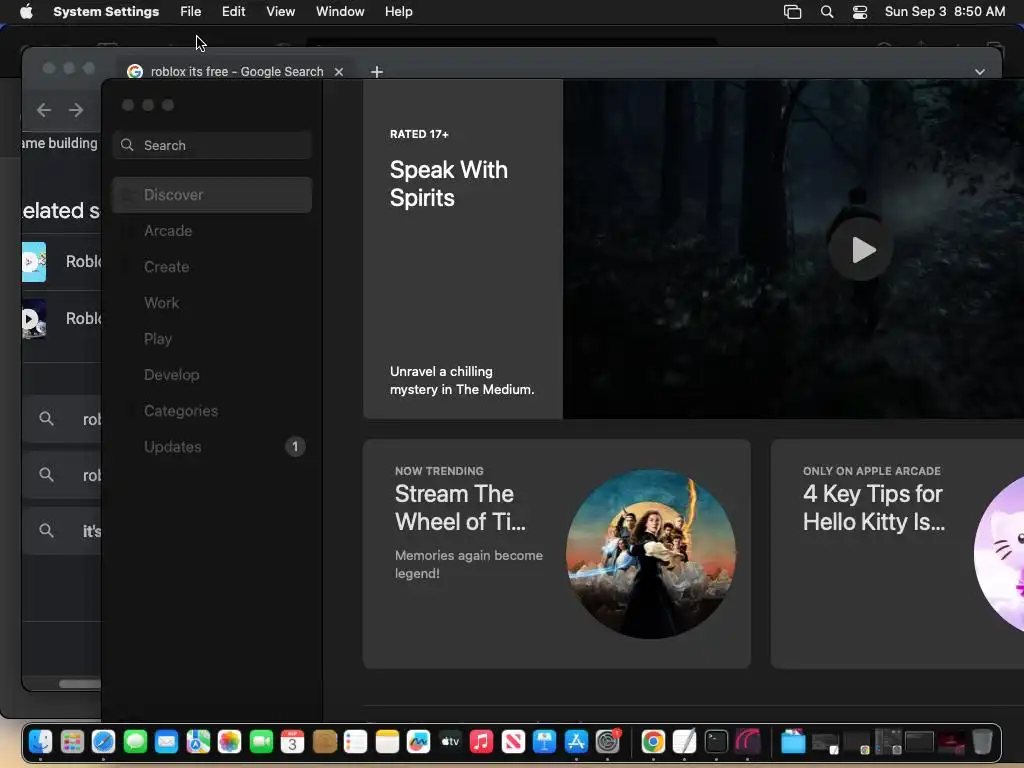The height and width of the screenshot is (768, 1024).
Task: Open the Help menu
Action: tap(398, 12)
